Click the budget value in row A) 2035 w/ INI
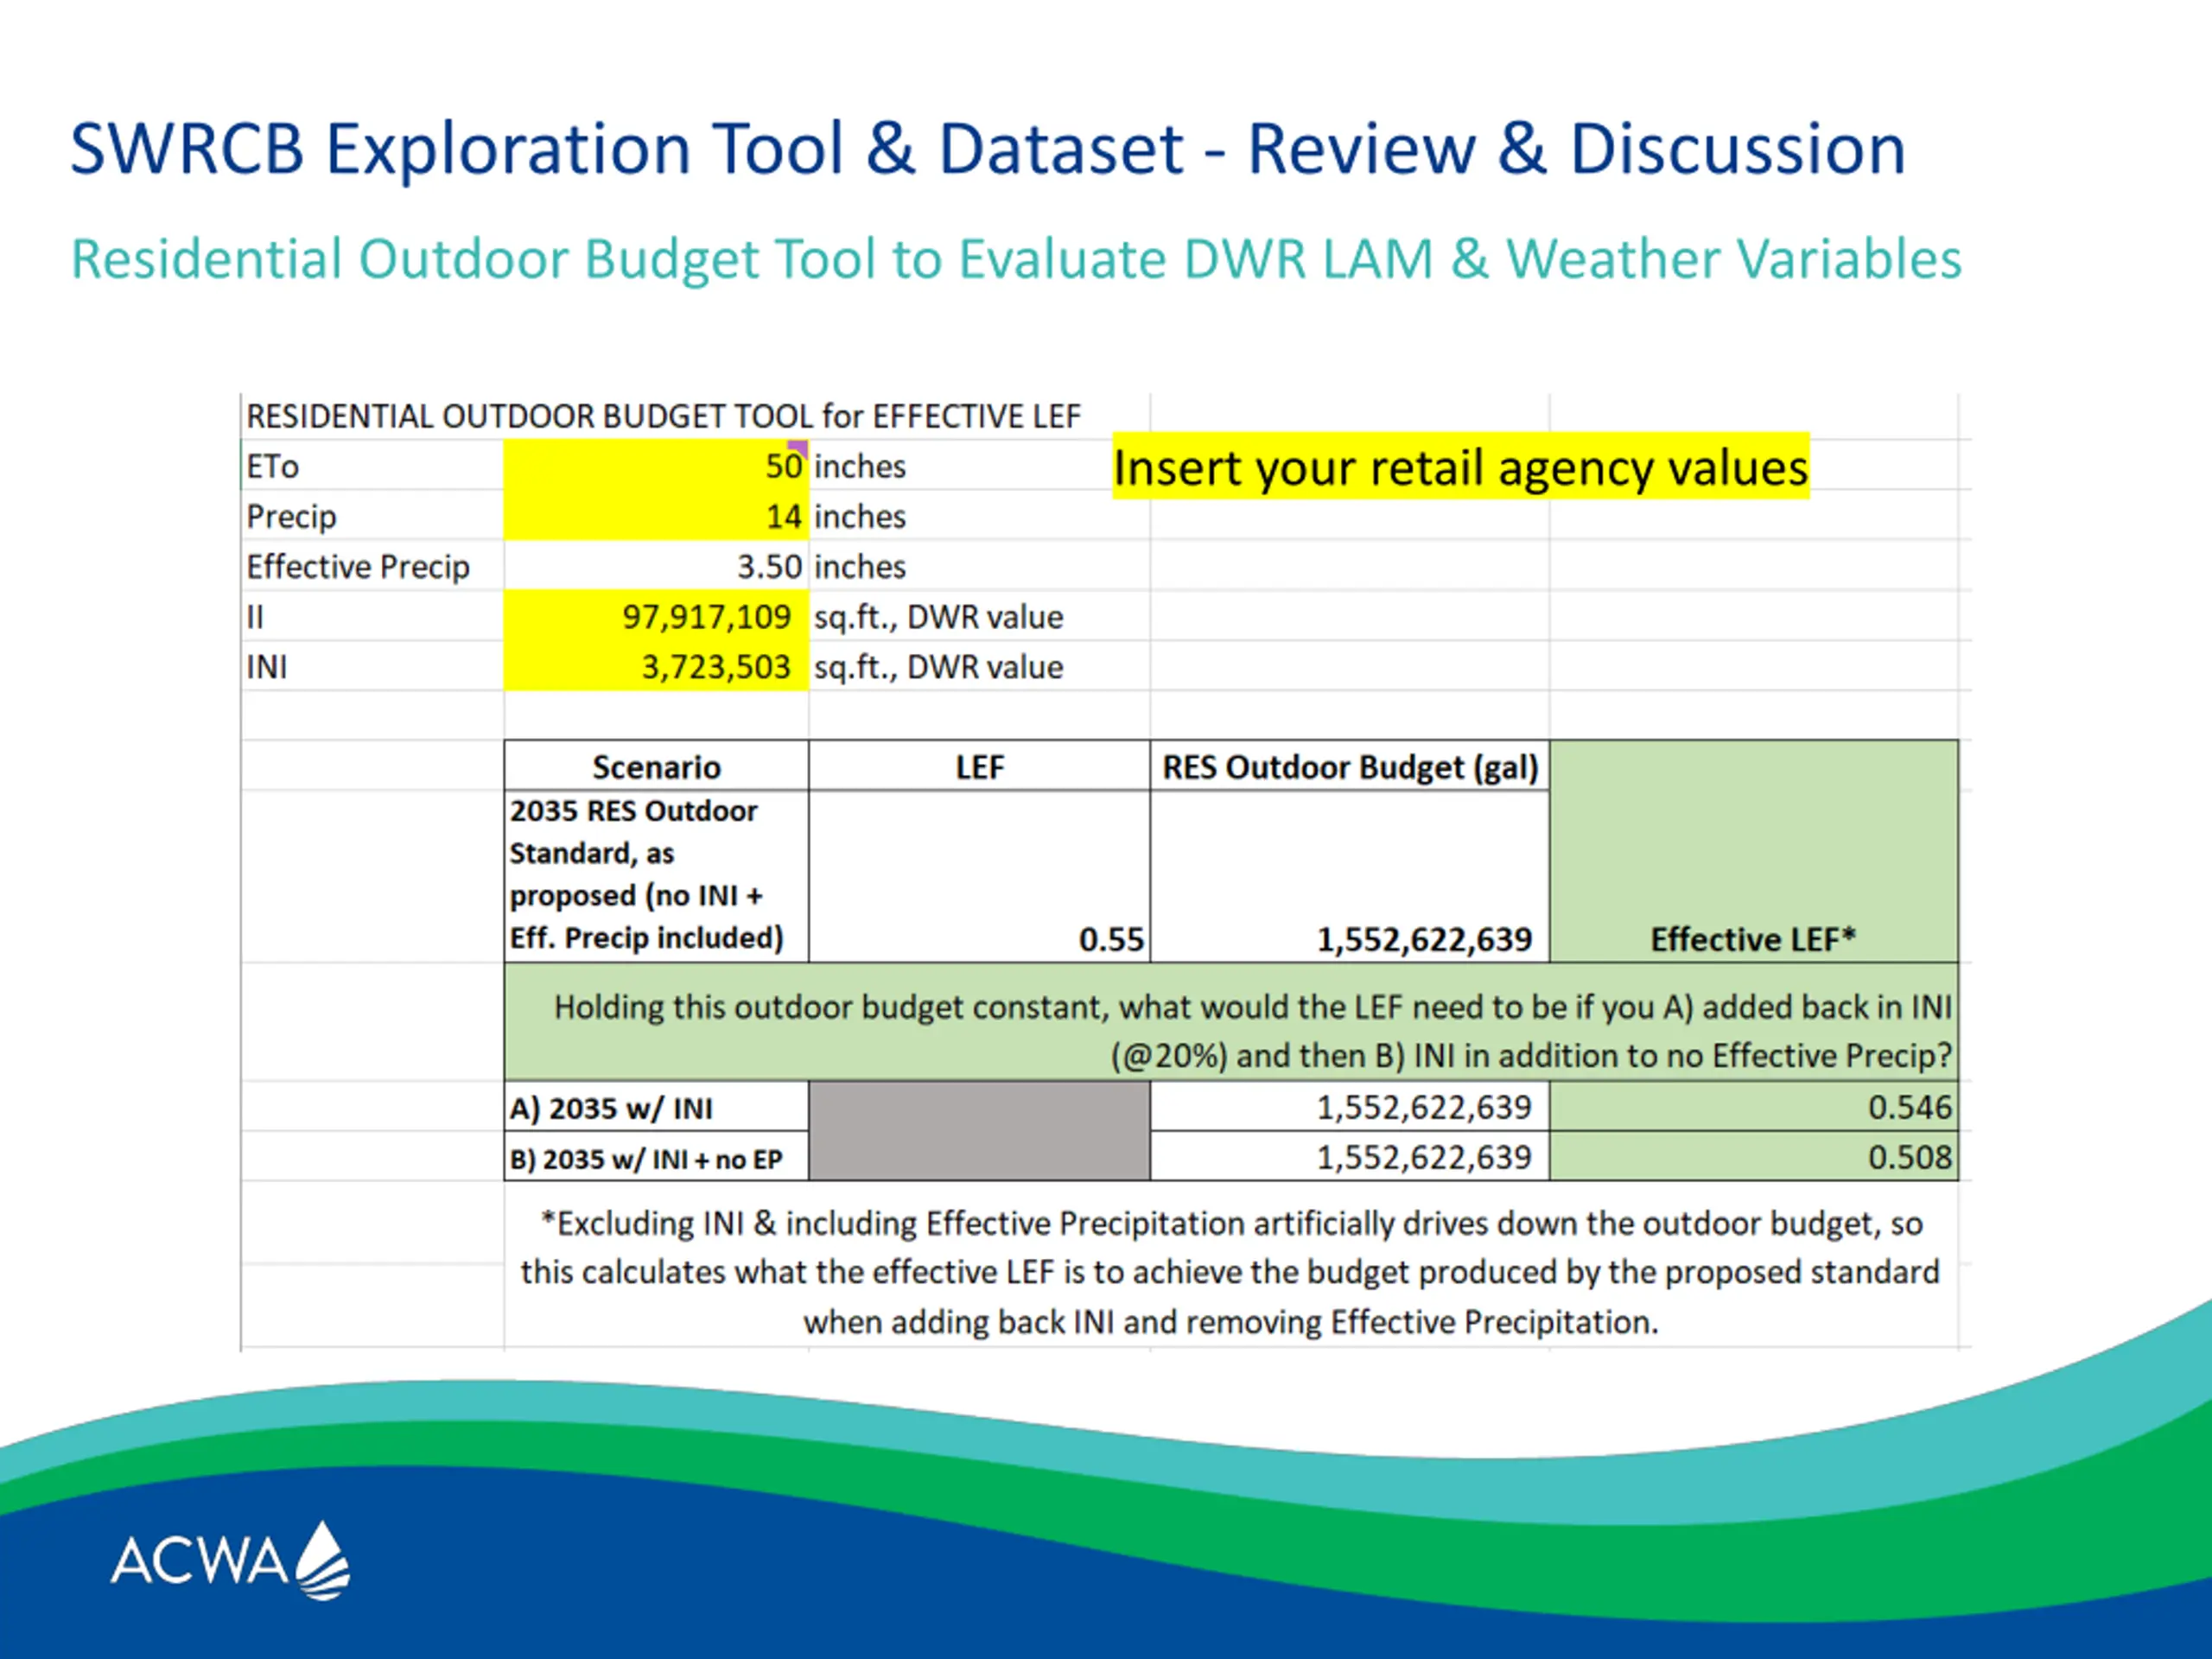 point(1350,1107)
